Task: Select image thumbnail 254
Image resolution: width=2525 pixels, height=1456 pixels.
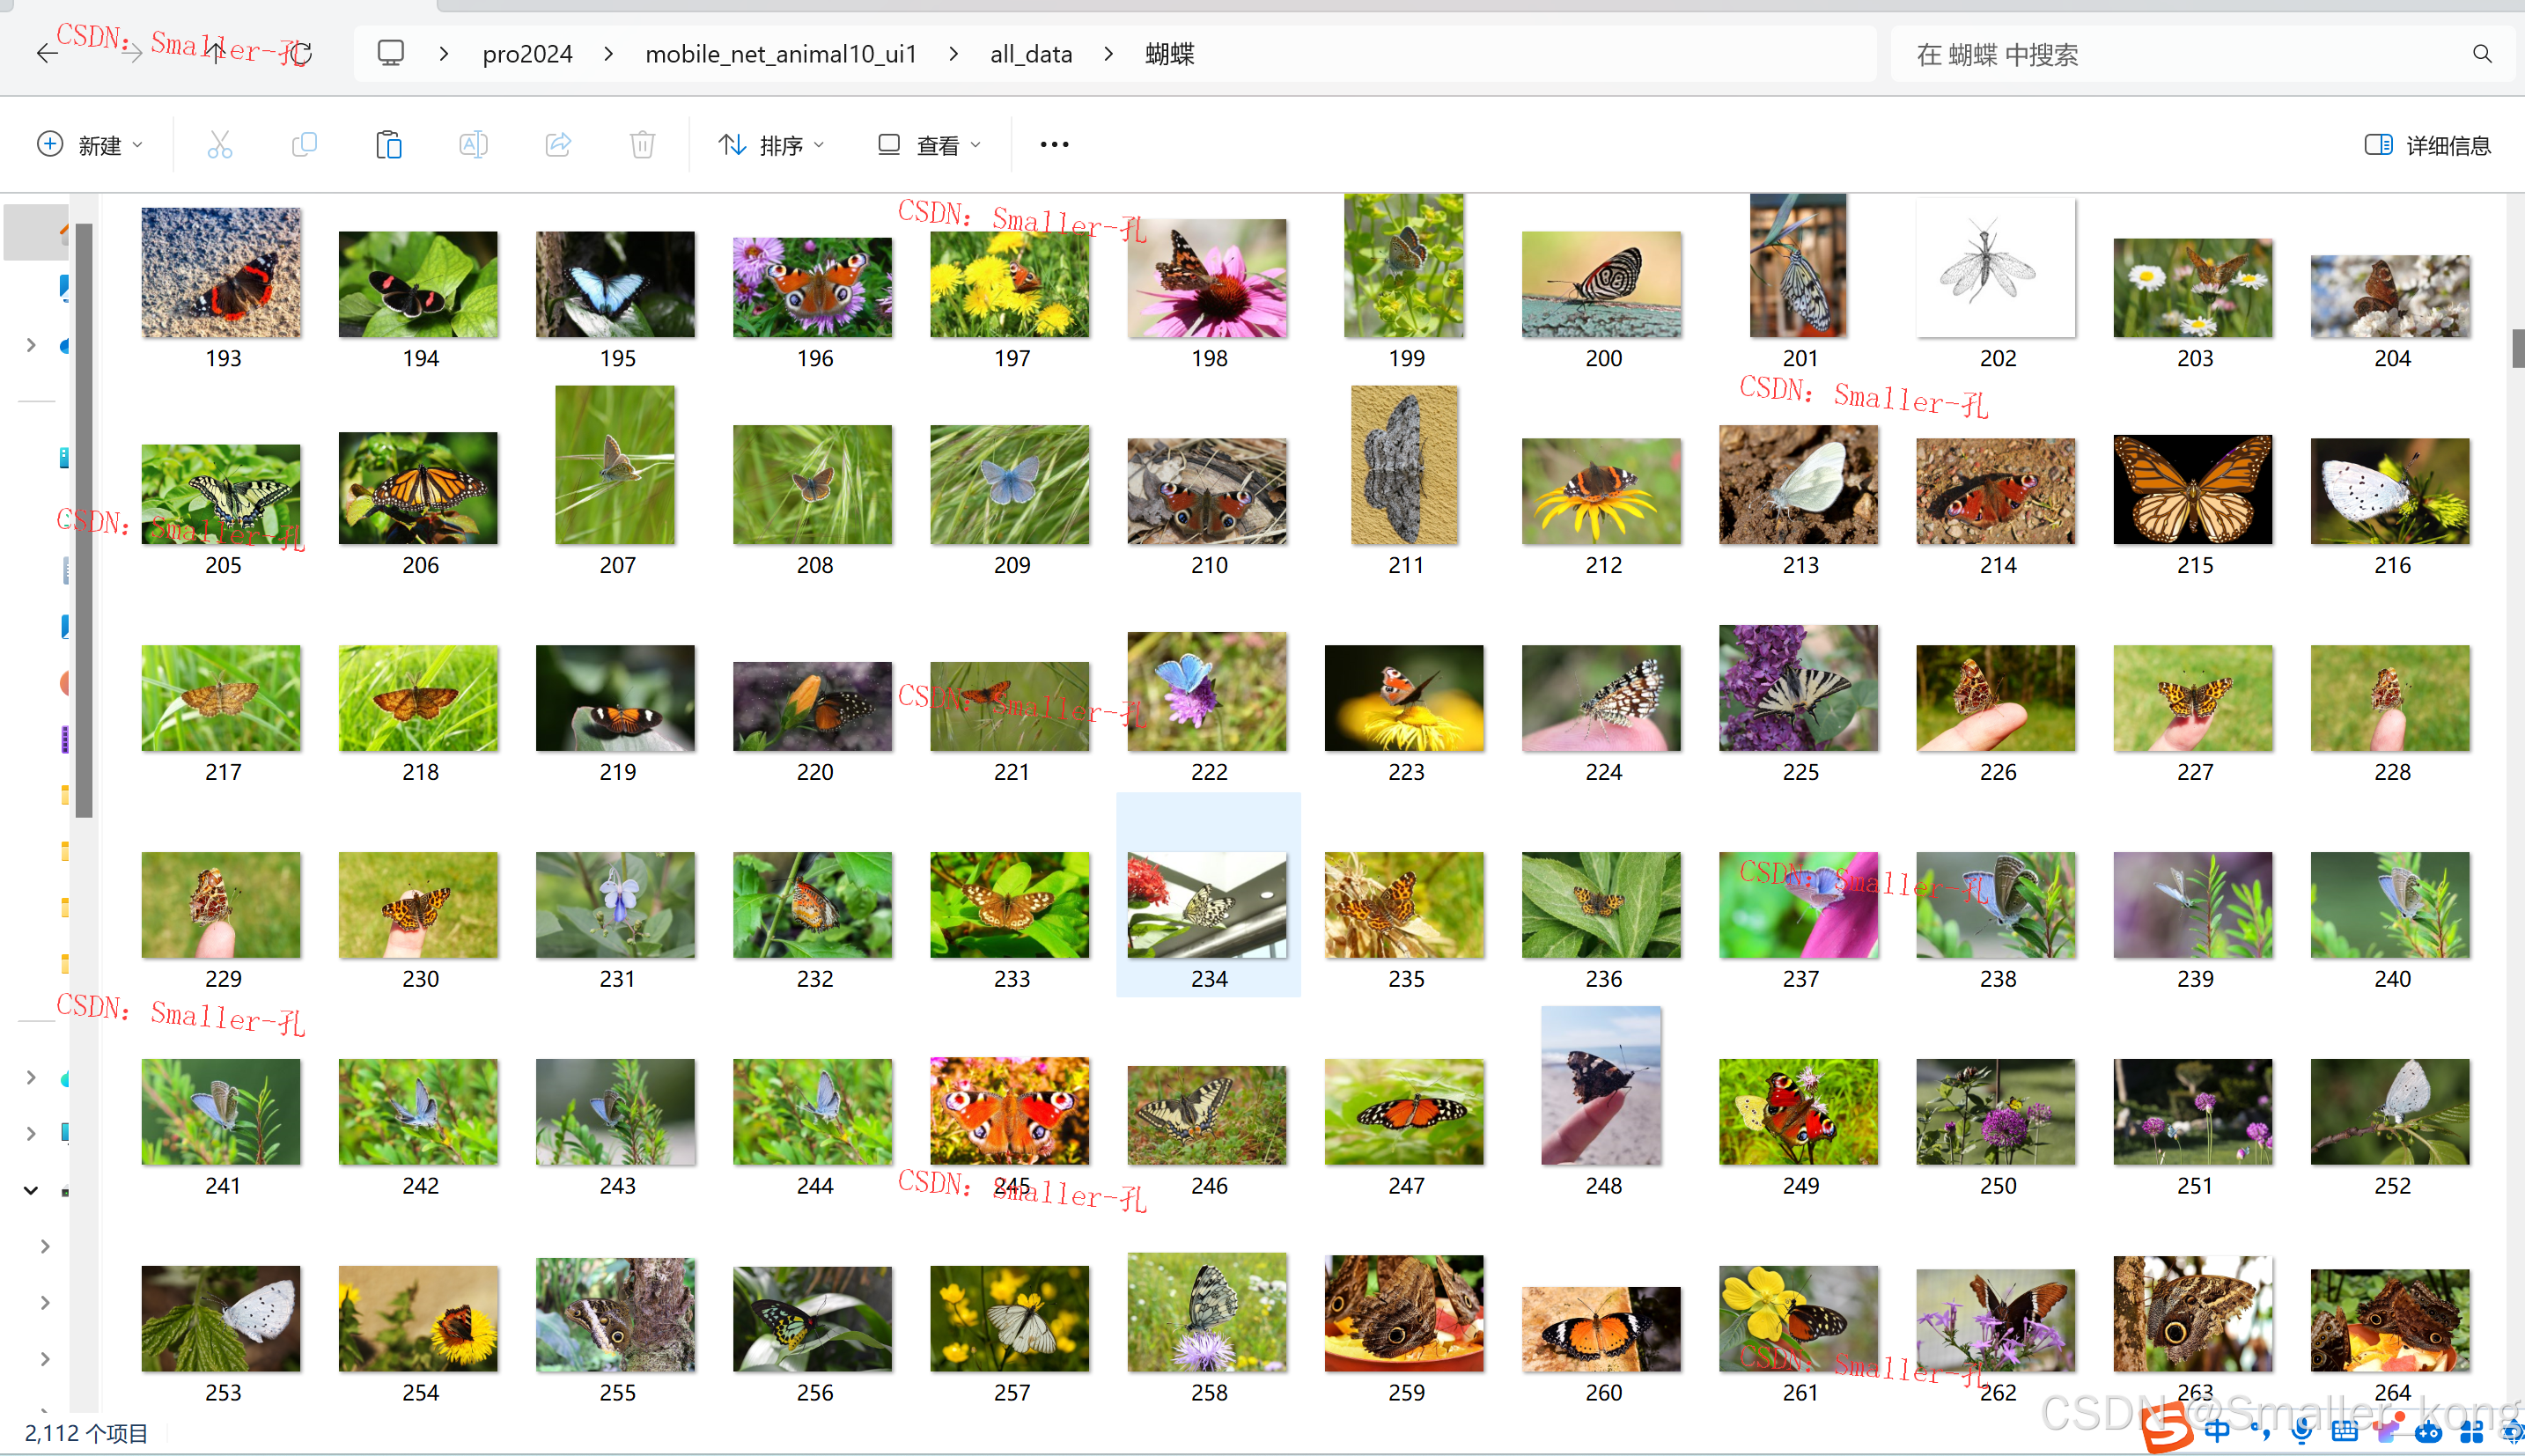Action: [418, 1319]
